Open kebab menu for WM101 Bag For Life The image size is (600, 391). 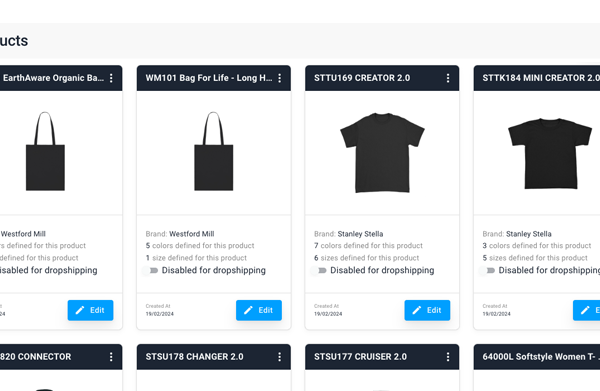click(x=280, y=78)
